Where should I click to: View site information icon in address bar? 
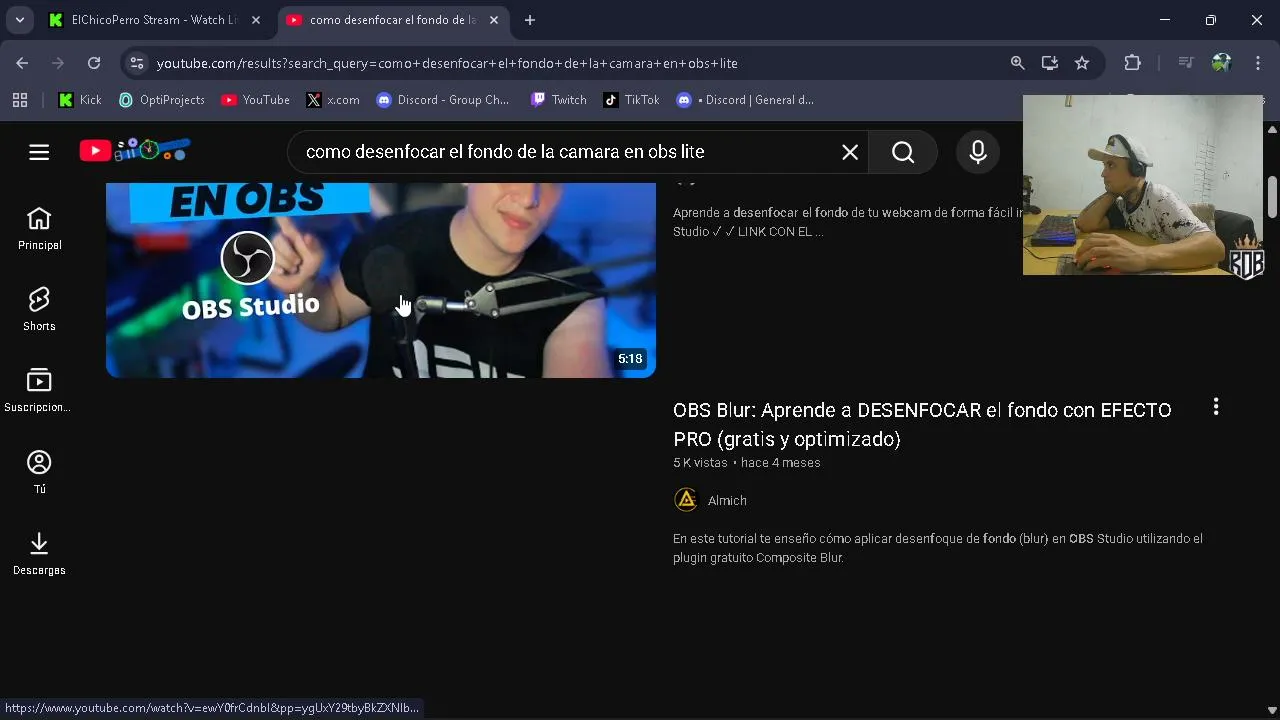click(137, 63)
